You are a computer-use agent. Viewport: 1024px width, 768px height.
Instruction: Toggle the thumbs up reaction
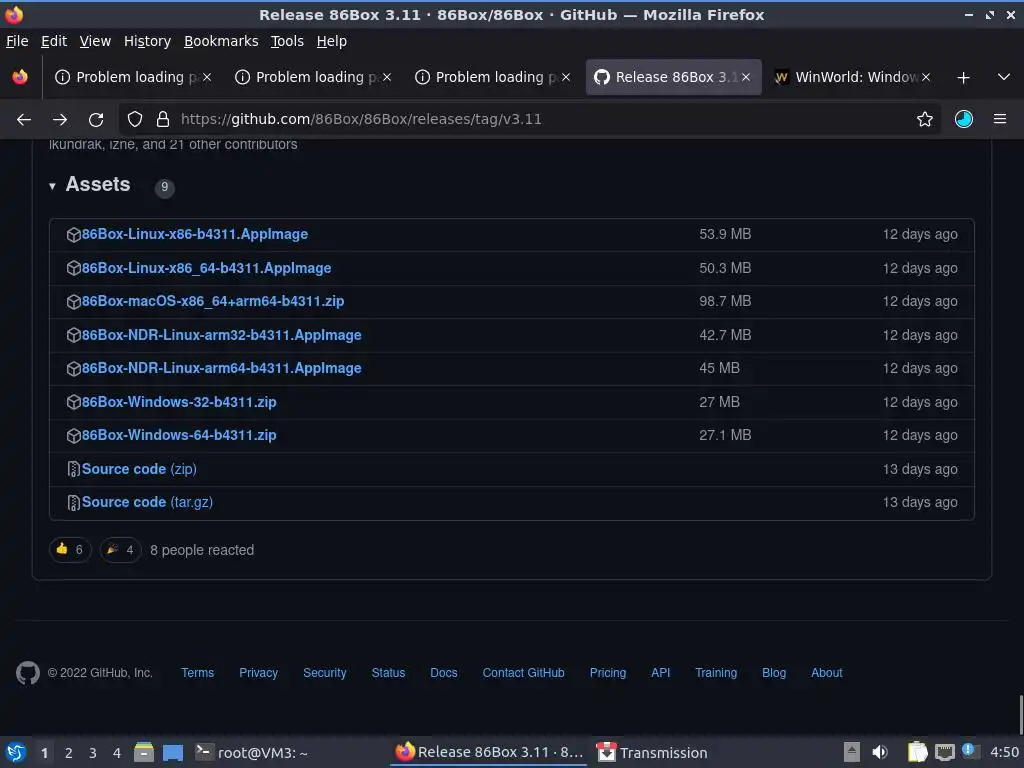(70, 550)
